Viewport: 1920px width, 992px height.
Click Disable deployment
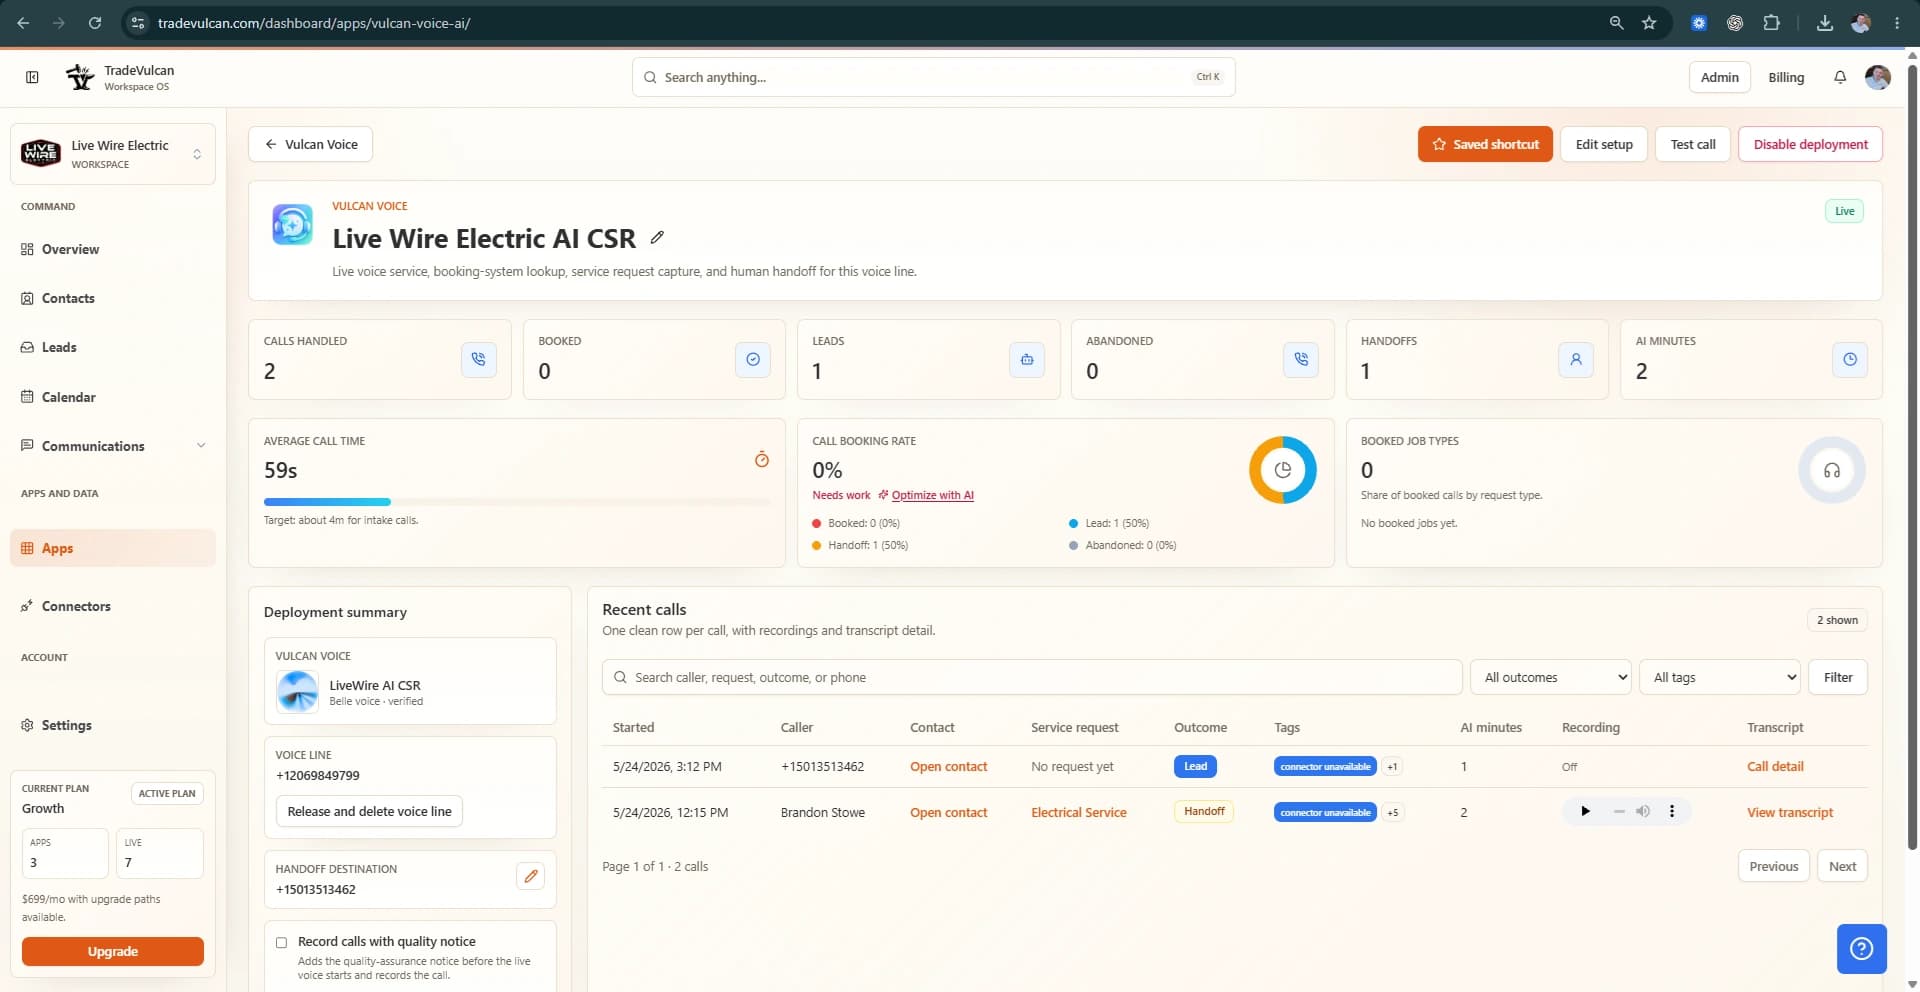point(1810,144)
